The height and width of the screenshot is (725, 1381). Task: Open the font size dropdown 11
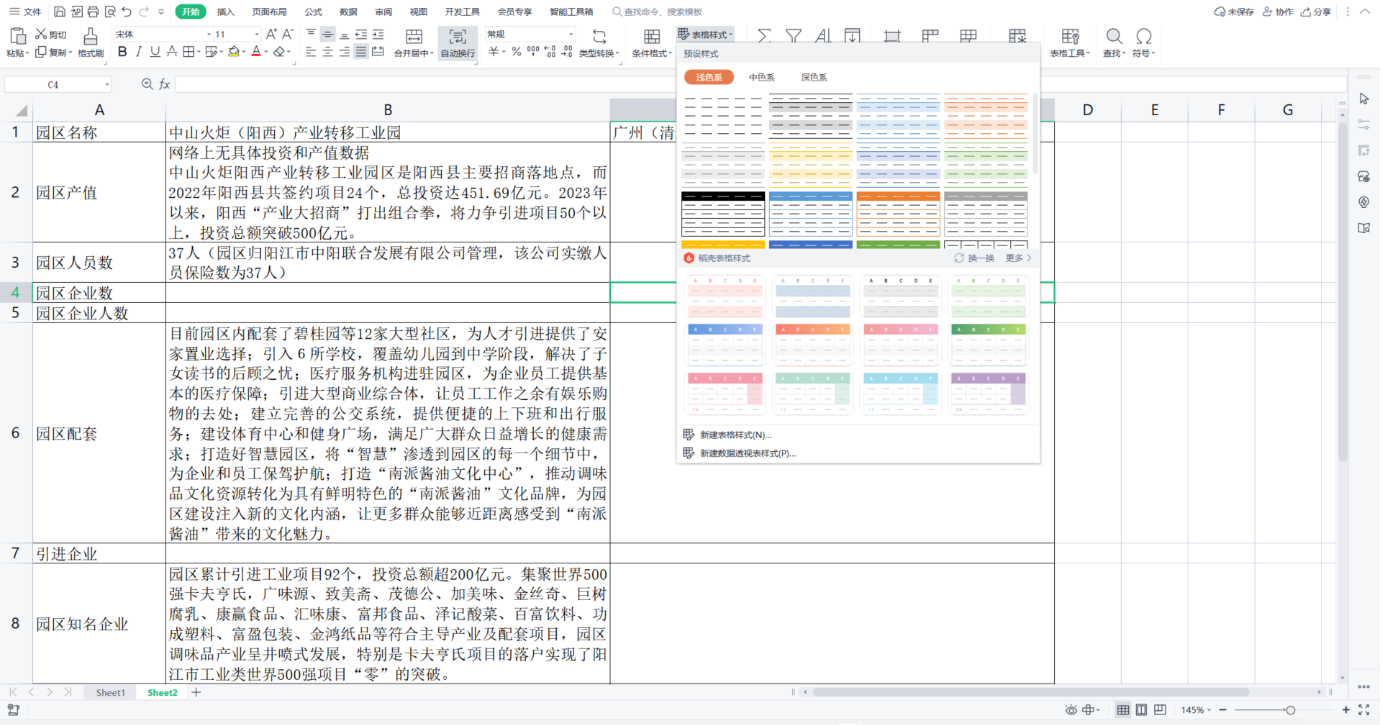(x=258, y=34)
